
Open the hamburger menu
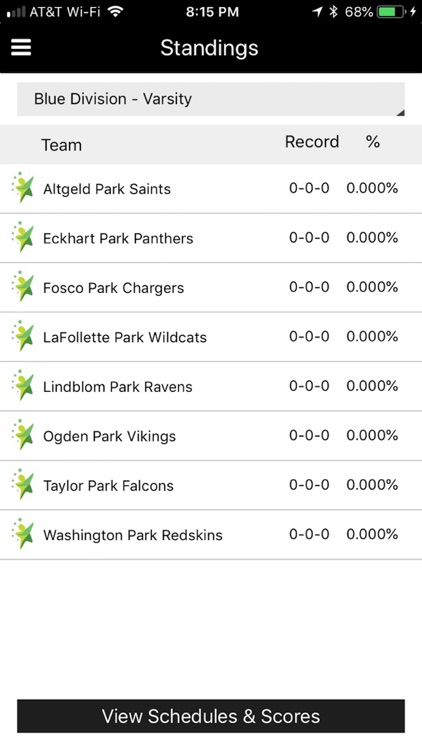pyautogui.click(x=21, y=47)
